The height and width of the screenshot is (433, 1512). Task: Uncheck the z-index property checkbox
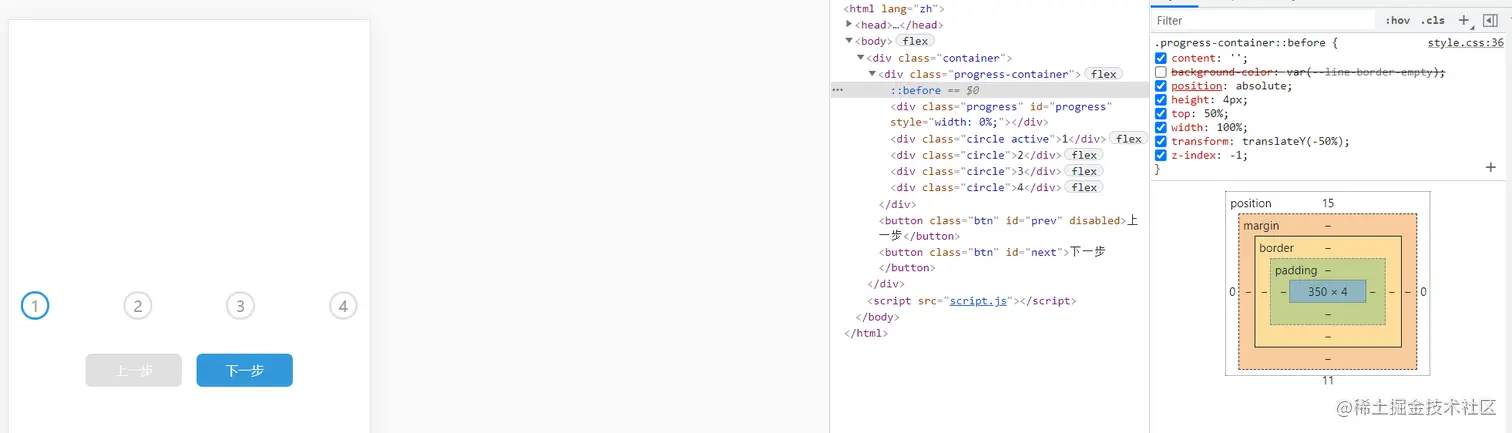[x=1161, y=155]
